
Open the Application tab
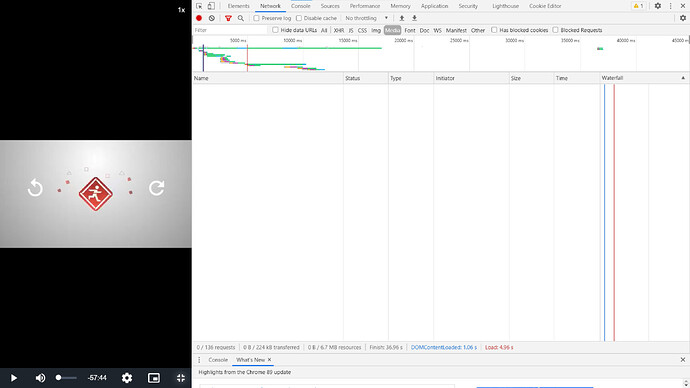coord(434,6)
